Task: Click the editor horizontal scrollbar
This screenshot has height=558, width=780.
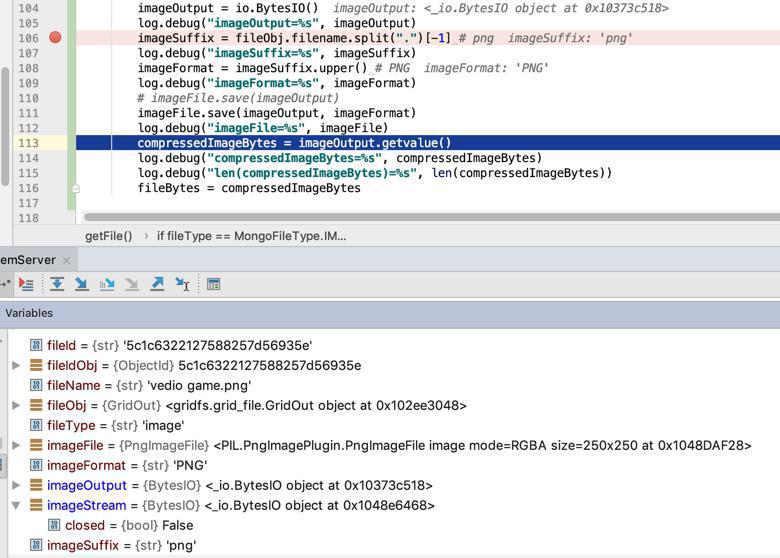Action: (x=432, y=217)
